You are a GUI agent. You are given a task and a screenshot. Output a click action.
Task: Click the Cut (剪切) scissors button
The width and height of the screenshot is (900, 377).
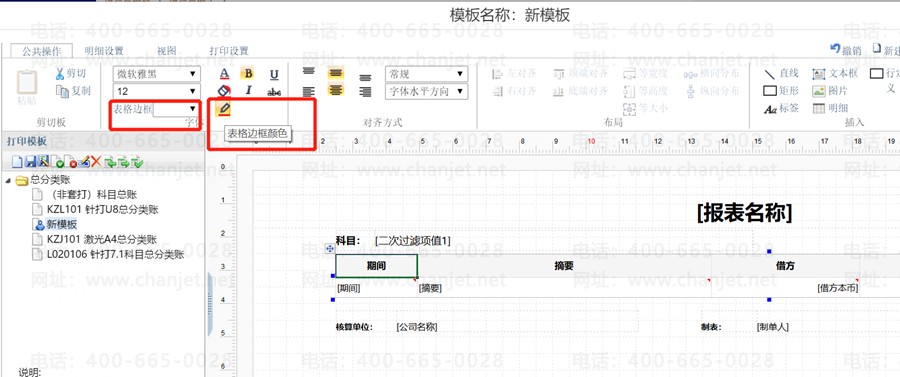point(70,73)
